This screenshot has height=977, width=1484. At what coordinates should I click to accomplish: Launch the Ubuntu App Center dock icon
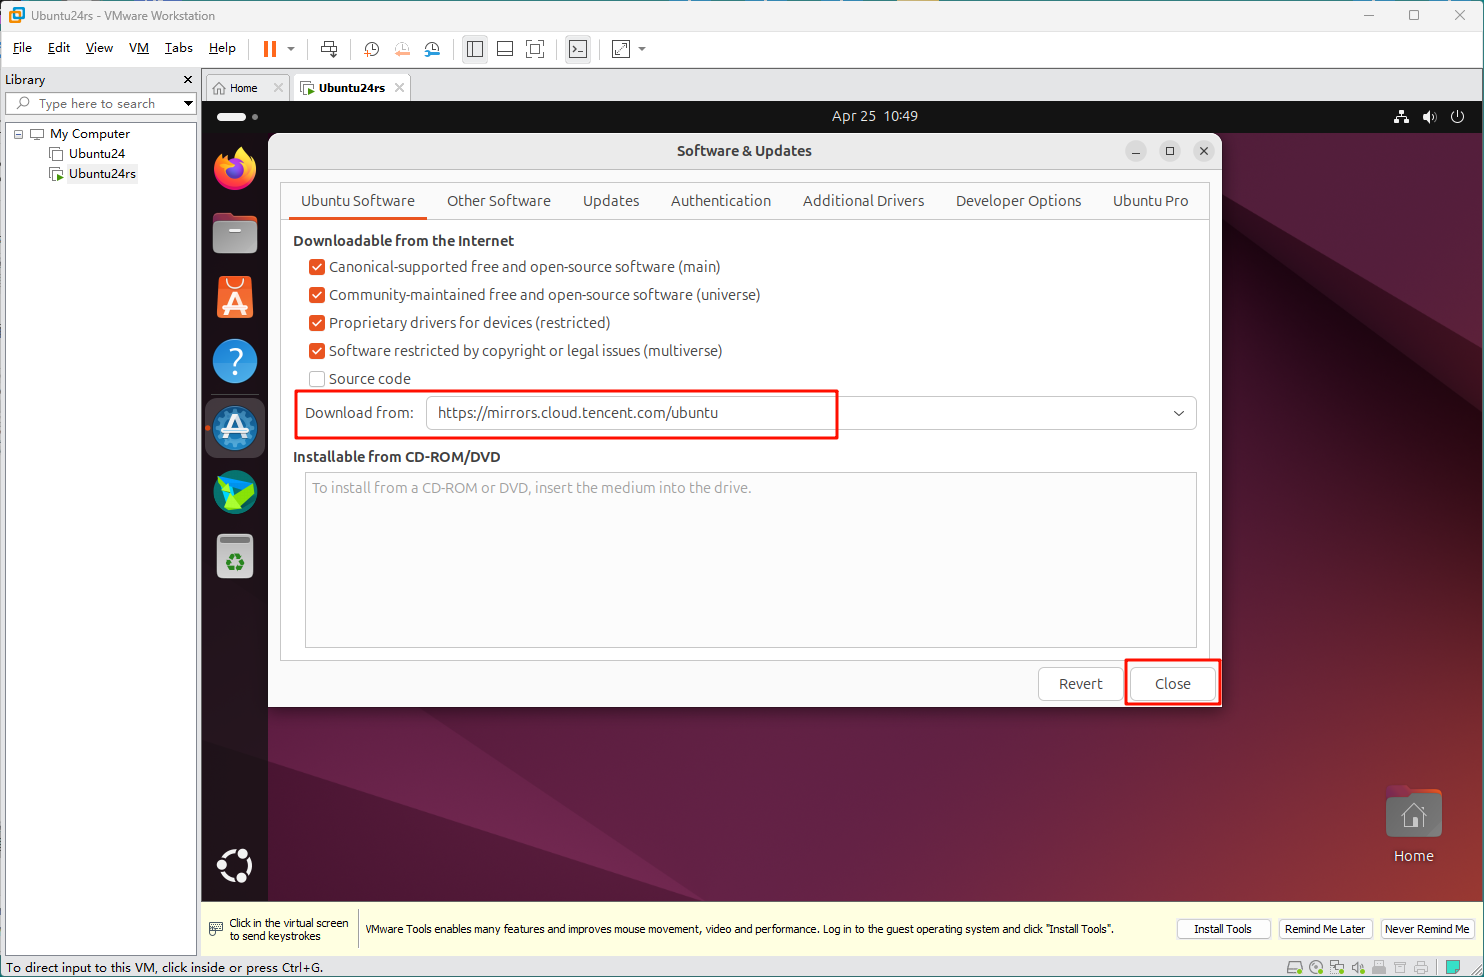pos(235,297)
